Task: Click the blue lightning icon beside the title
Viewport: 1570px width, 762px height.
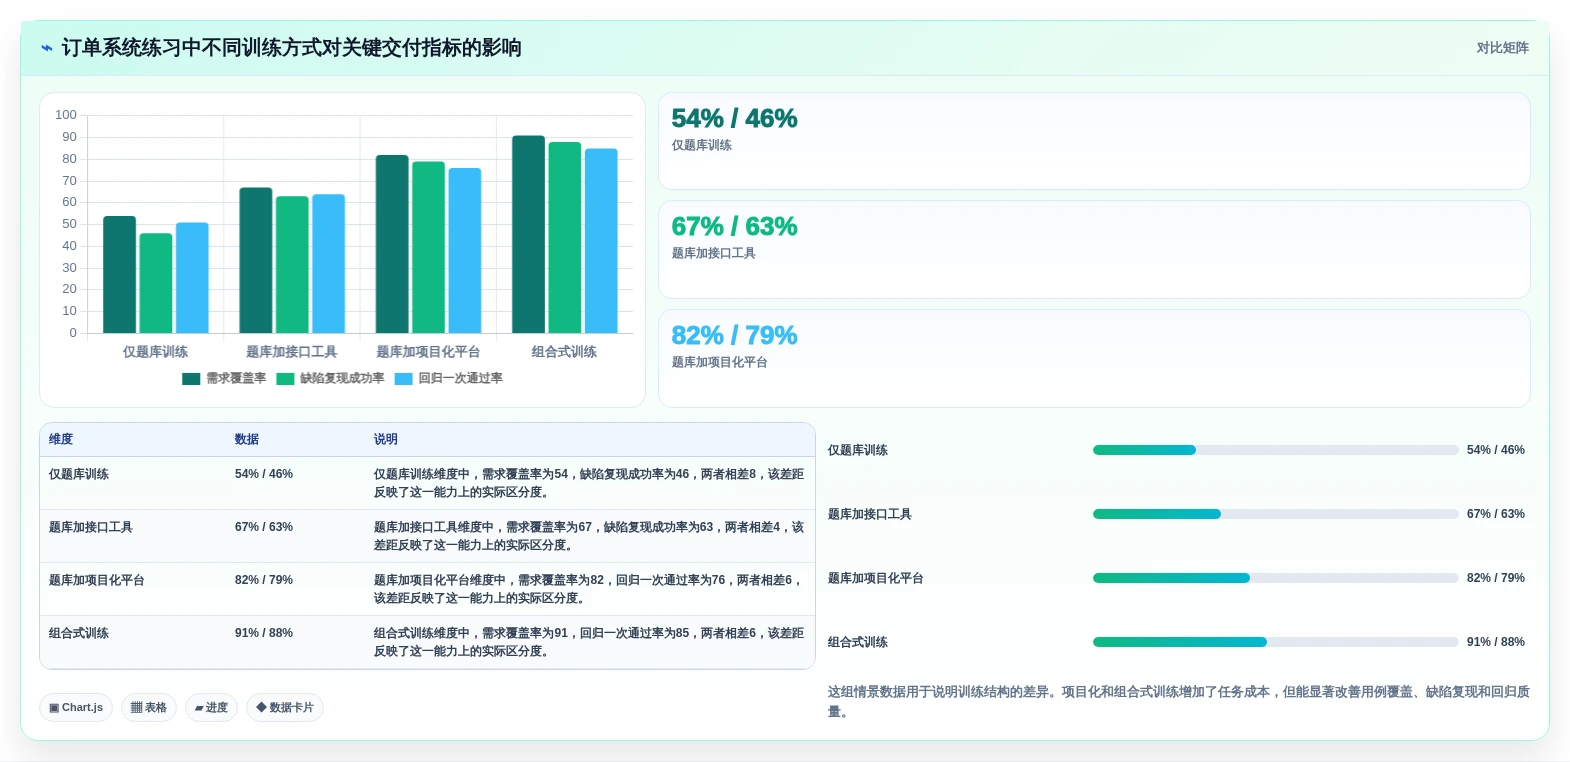Action: (x=47, y=48)
